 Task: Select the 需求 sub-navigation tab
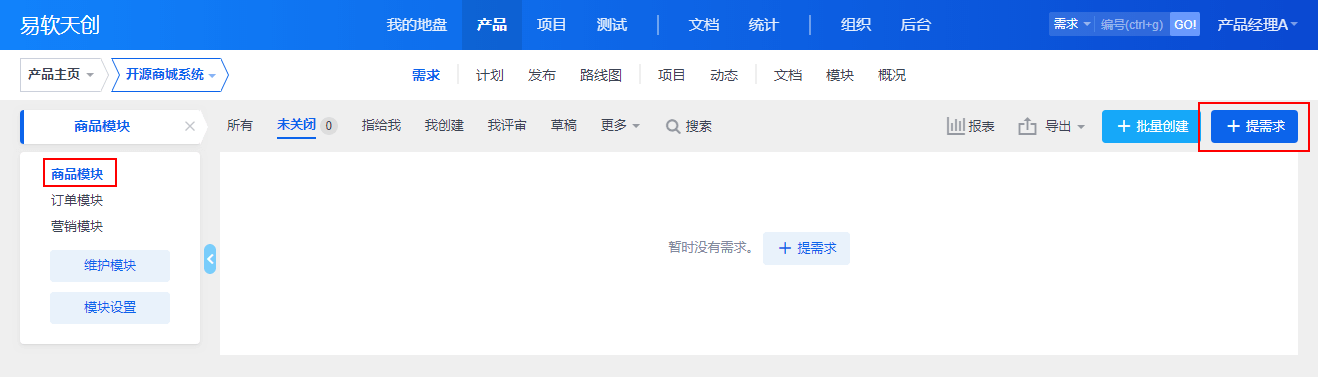pyautogui.click(x=426, y=75)
